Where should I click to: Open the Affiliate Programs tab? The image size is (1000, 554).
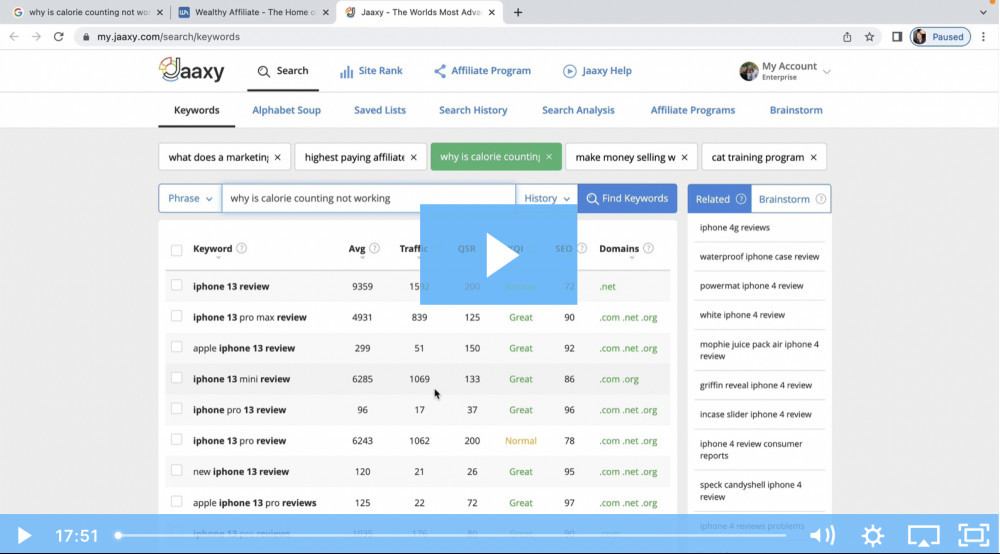point(693,110)
